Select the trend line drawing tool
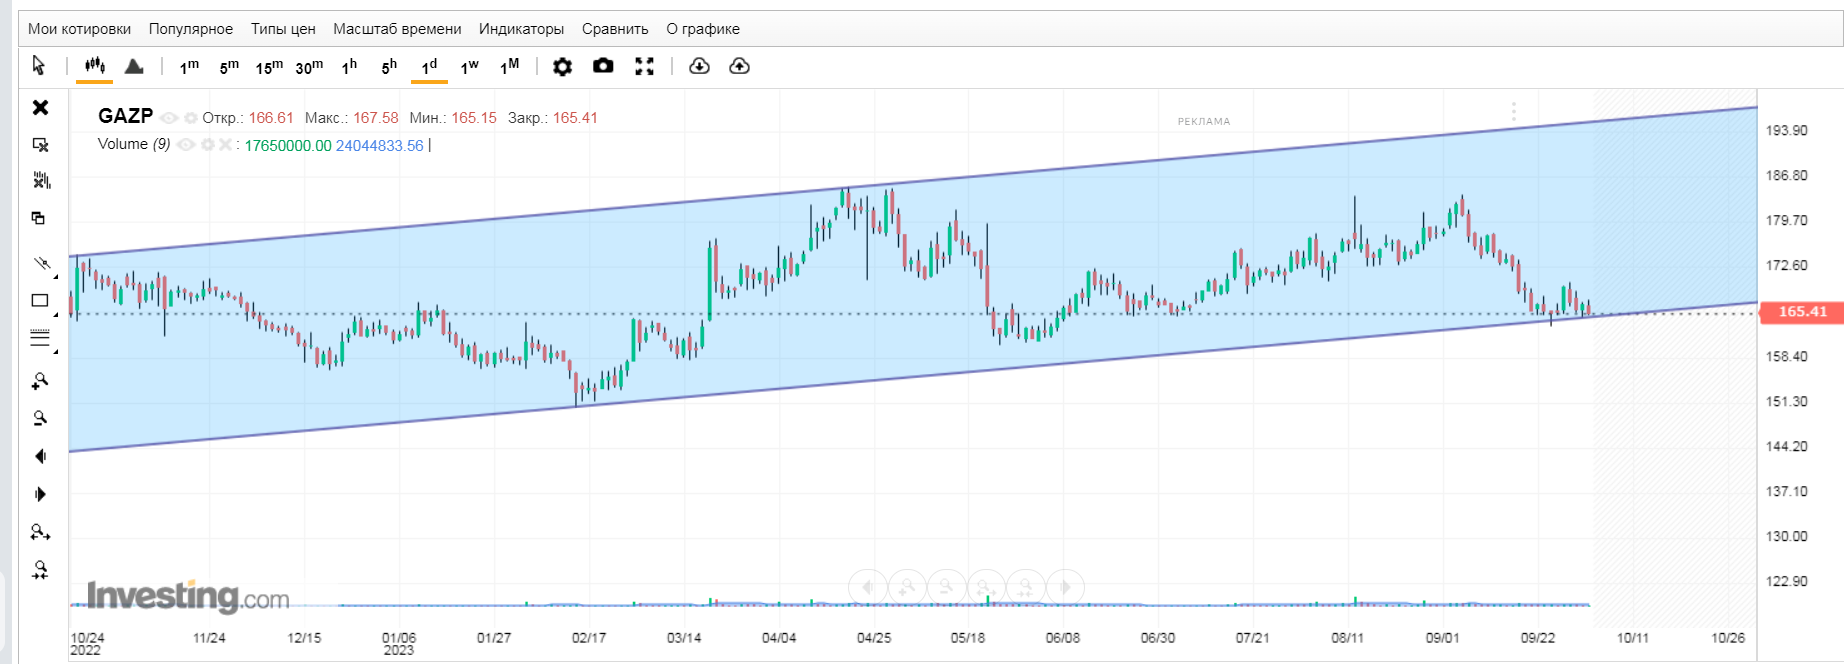This screenshot has height=664, width=1844. coord(41,263)
